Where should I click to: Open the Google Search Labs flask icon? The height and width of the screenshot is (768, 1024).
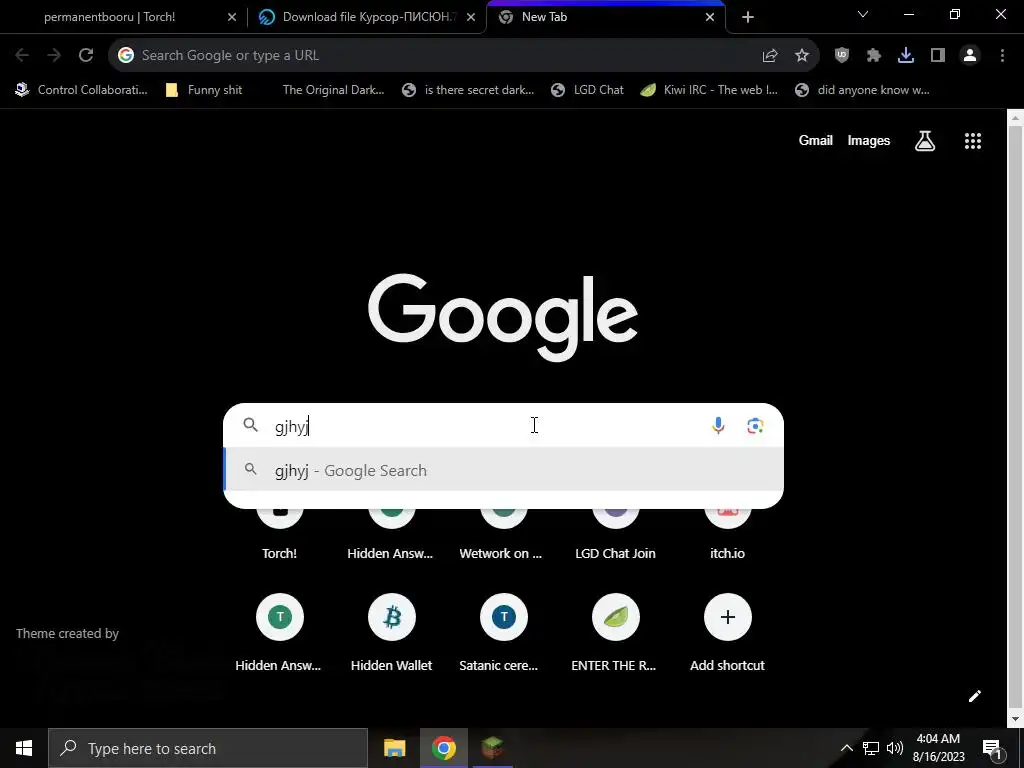point(925,140)
